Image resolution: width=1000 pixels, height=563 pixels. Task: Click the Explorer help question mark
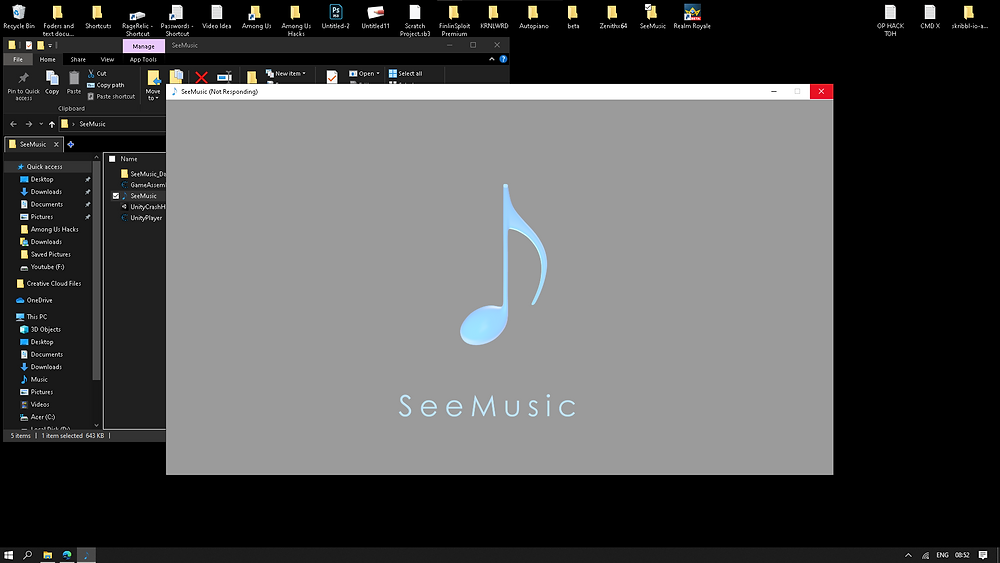pyautogui.click(x=503, y=59)
